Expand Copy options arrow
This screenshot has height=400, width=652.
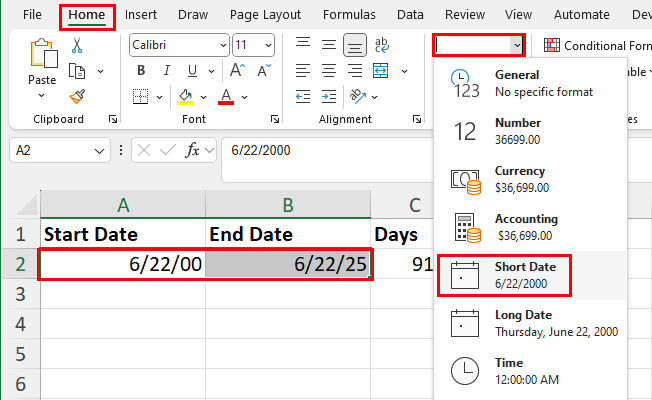(101, 72)
